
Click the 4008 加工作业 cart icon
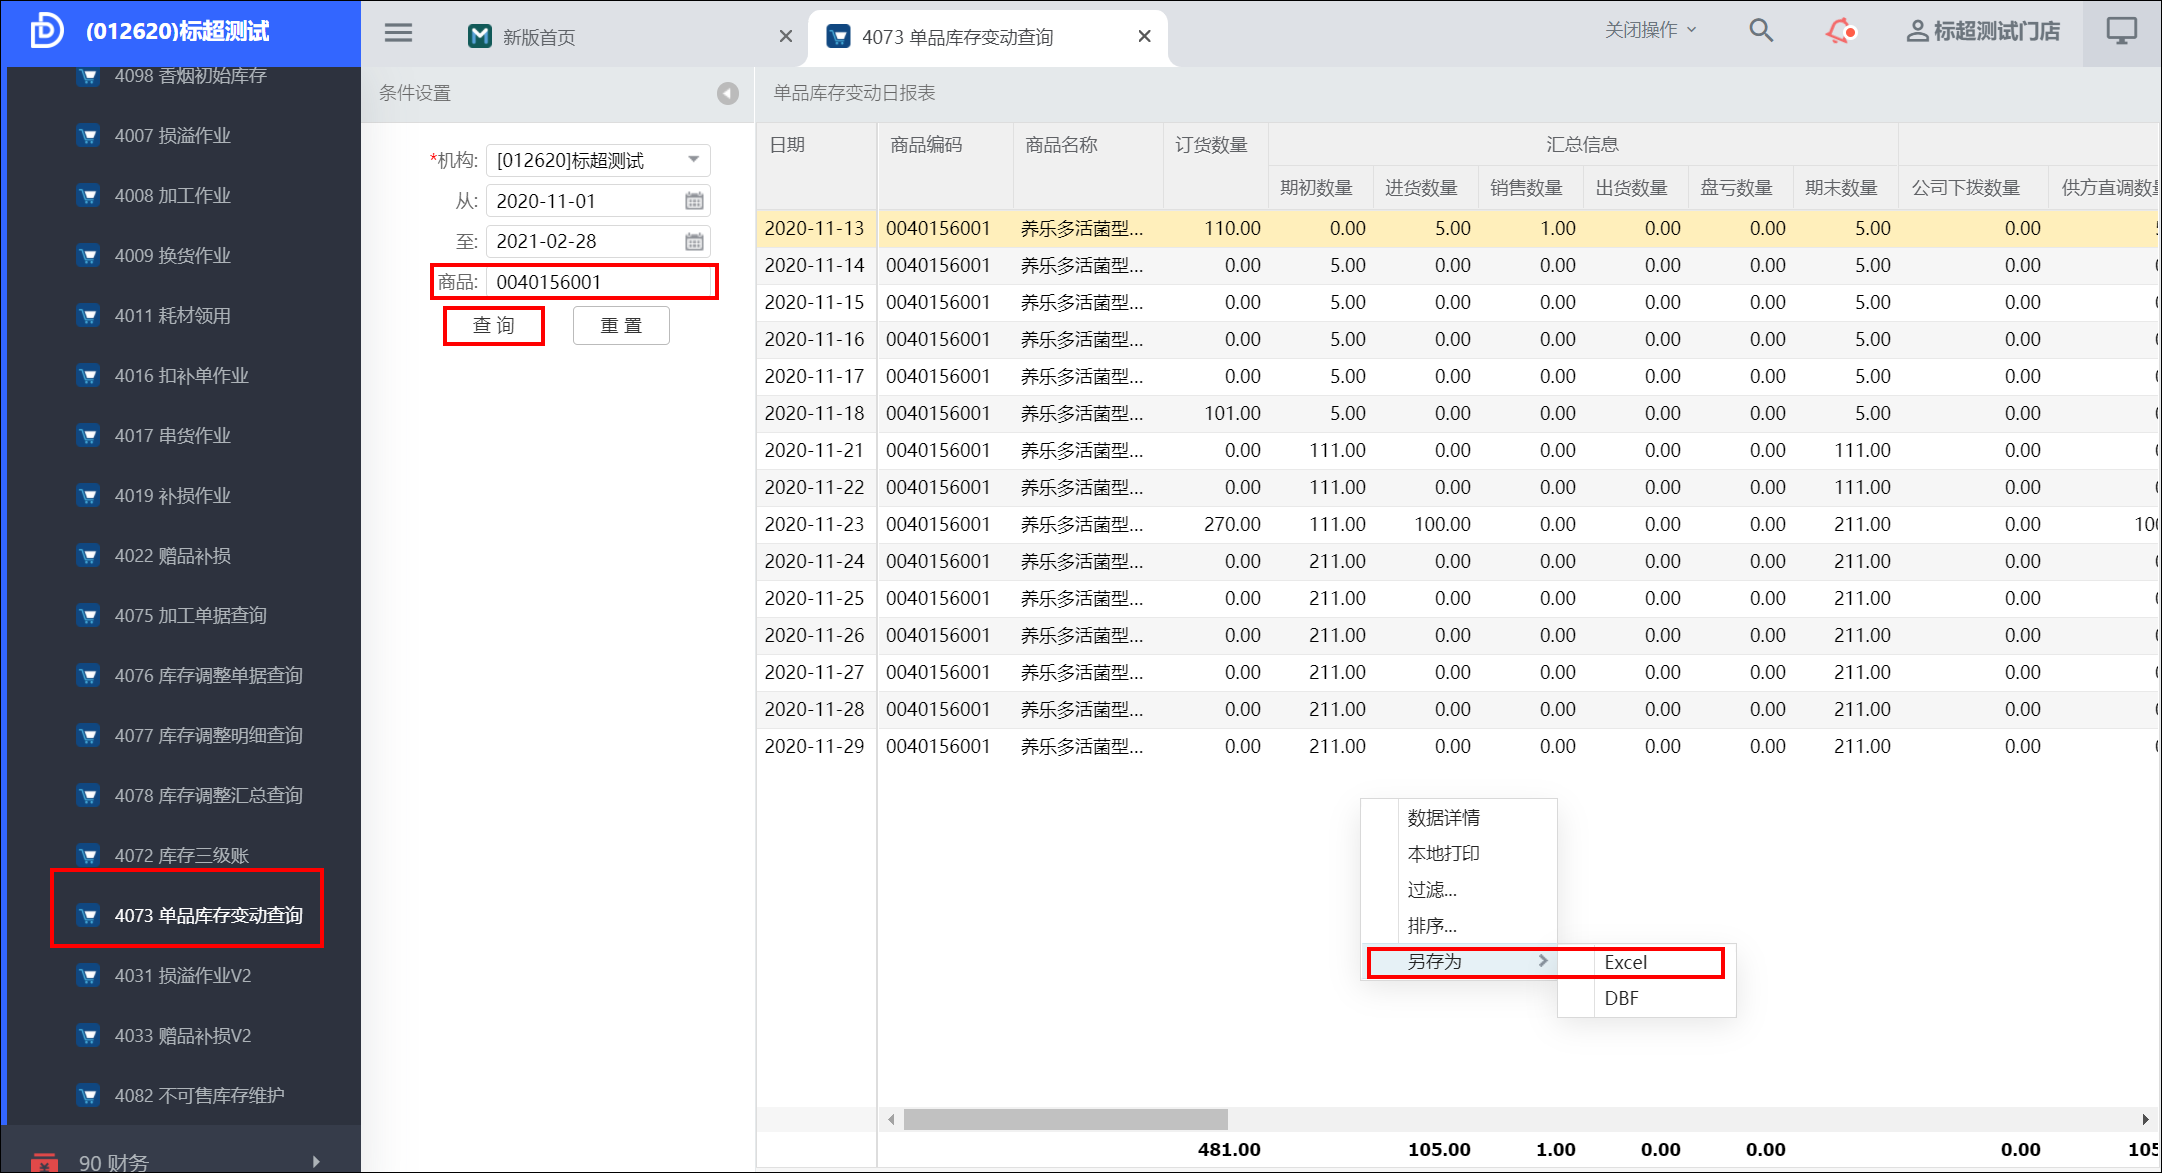tap(89, 196)
